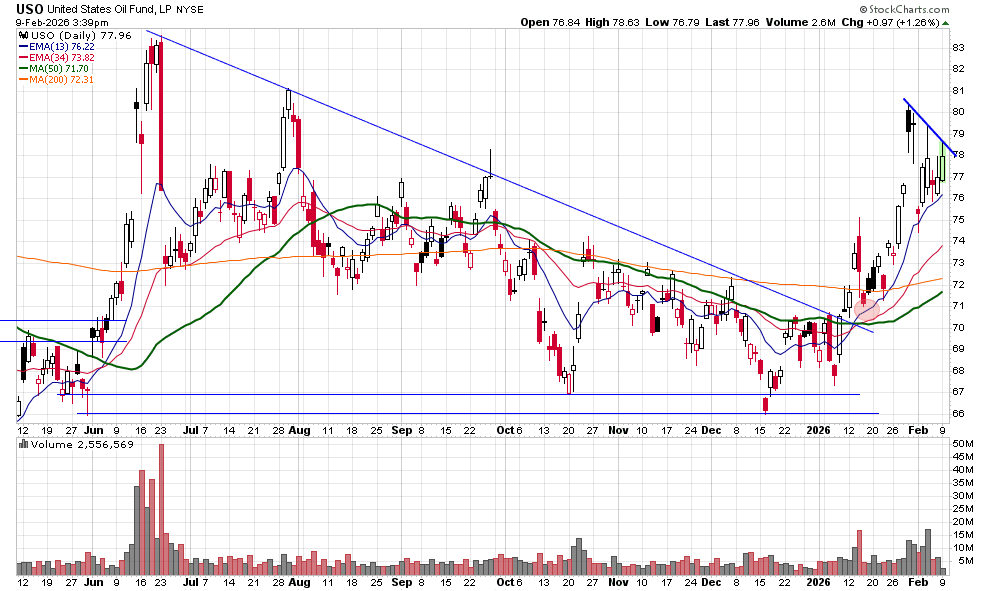
Task: Click the pink highlighted circle near the MA crossover
Action: click(866, 309)
